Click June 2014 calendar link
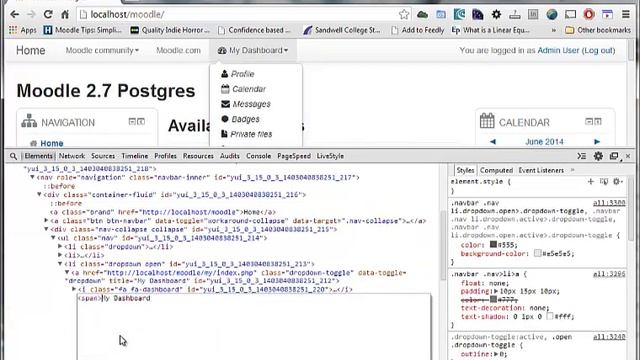 coord(544,142)
